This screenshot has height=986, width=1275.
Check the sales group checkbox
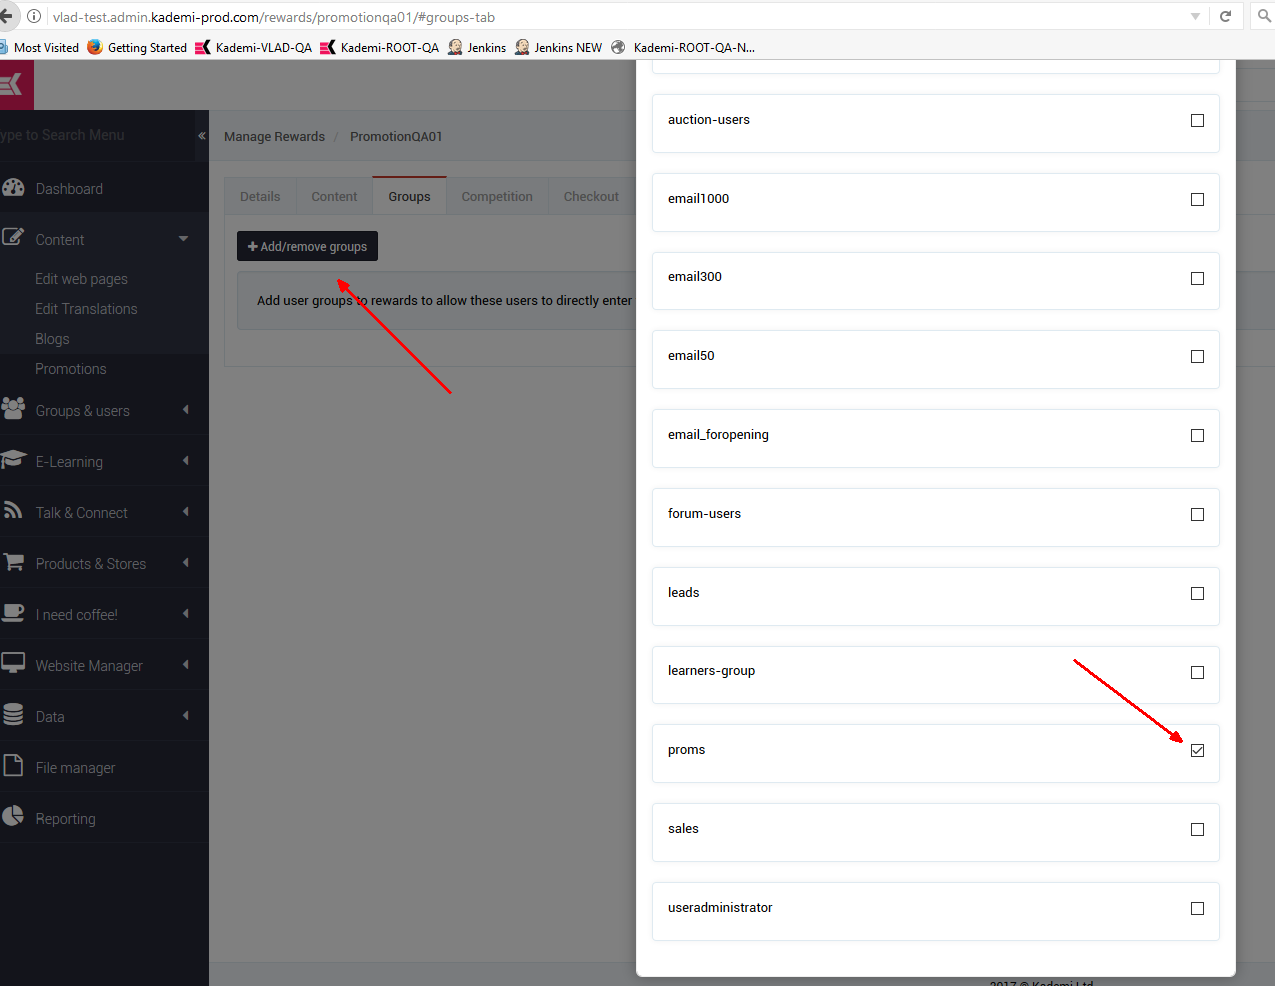coord(1197,829)
